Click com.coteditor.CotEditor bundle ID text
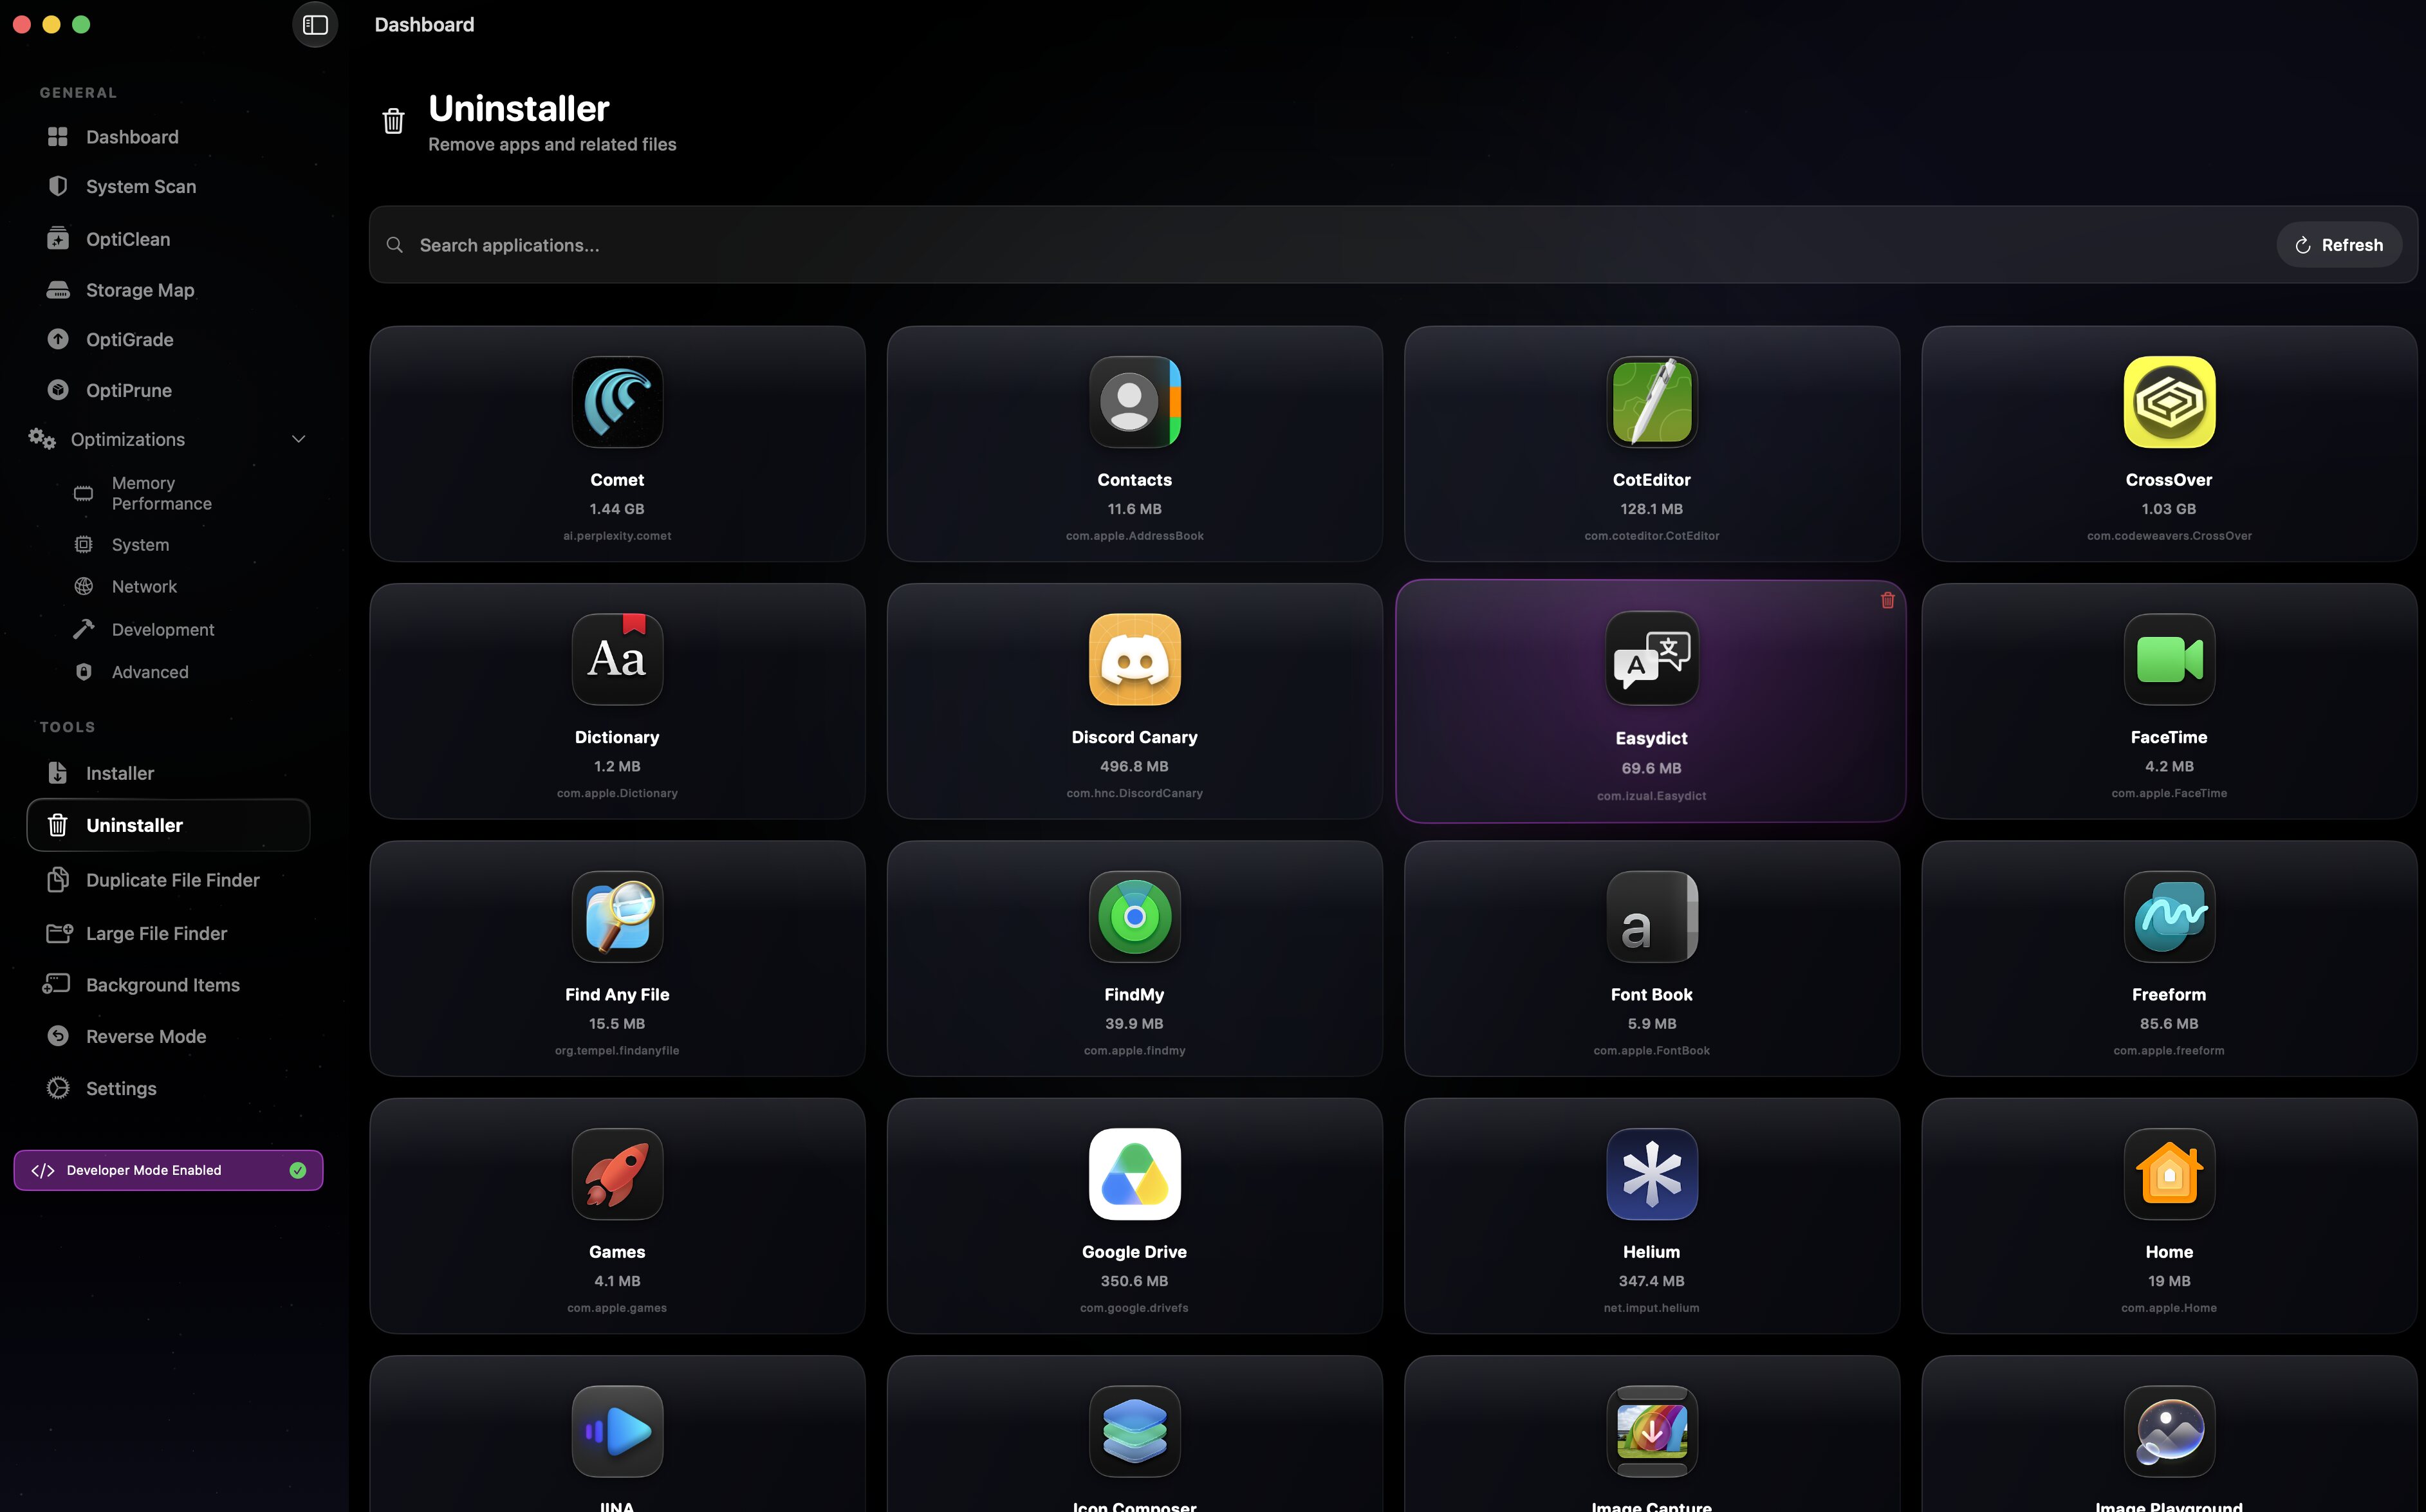2426x1512 pixels. [1651, 536]
